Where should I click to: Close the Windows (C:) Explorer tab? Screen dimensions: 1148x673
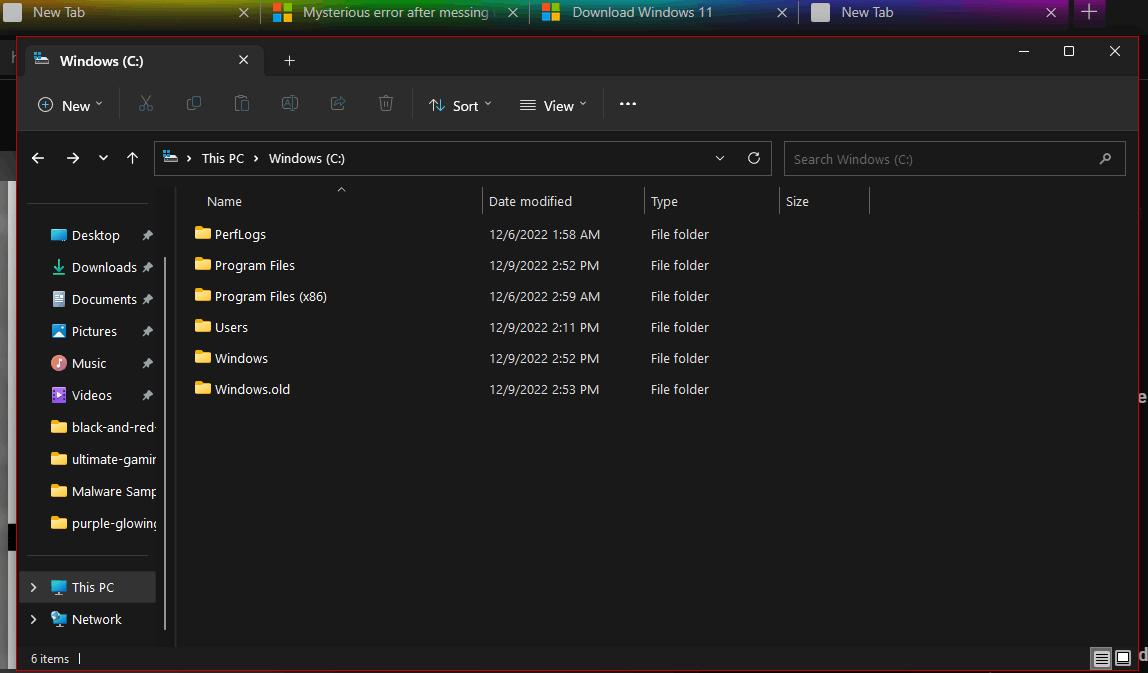(244, 60)
